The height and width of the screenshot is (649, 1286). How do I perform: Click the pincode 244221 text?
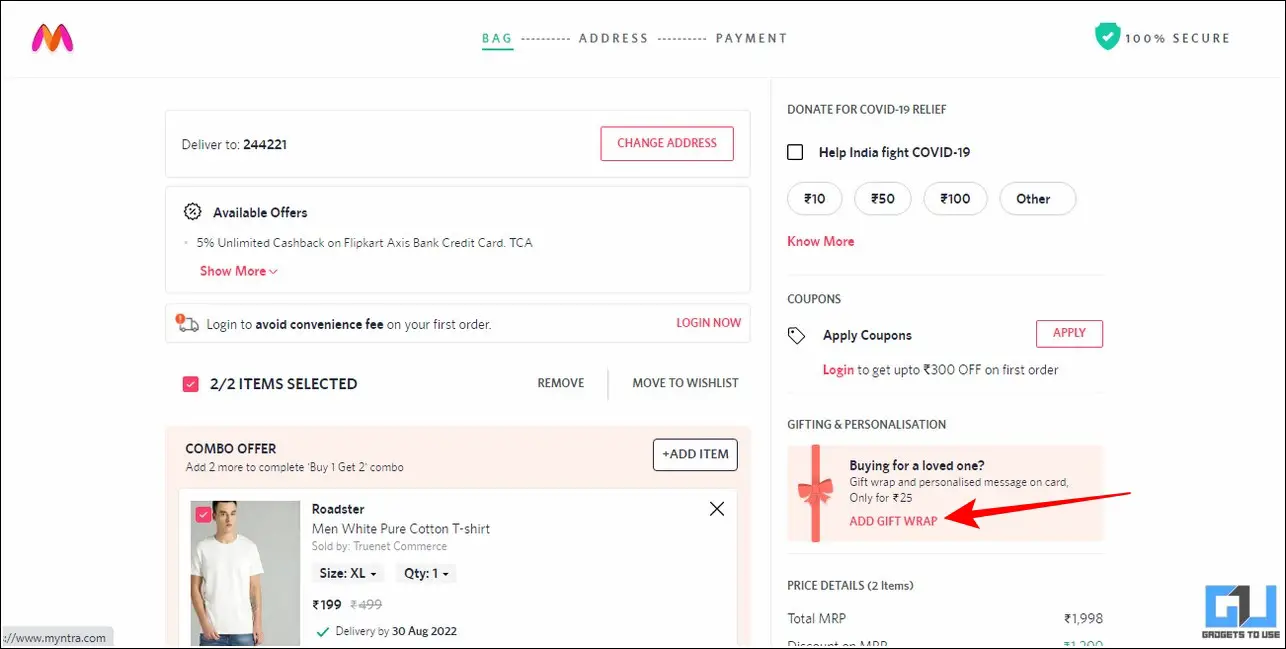coord(265,144)
